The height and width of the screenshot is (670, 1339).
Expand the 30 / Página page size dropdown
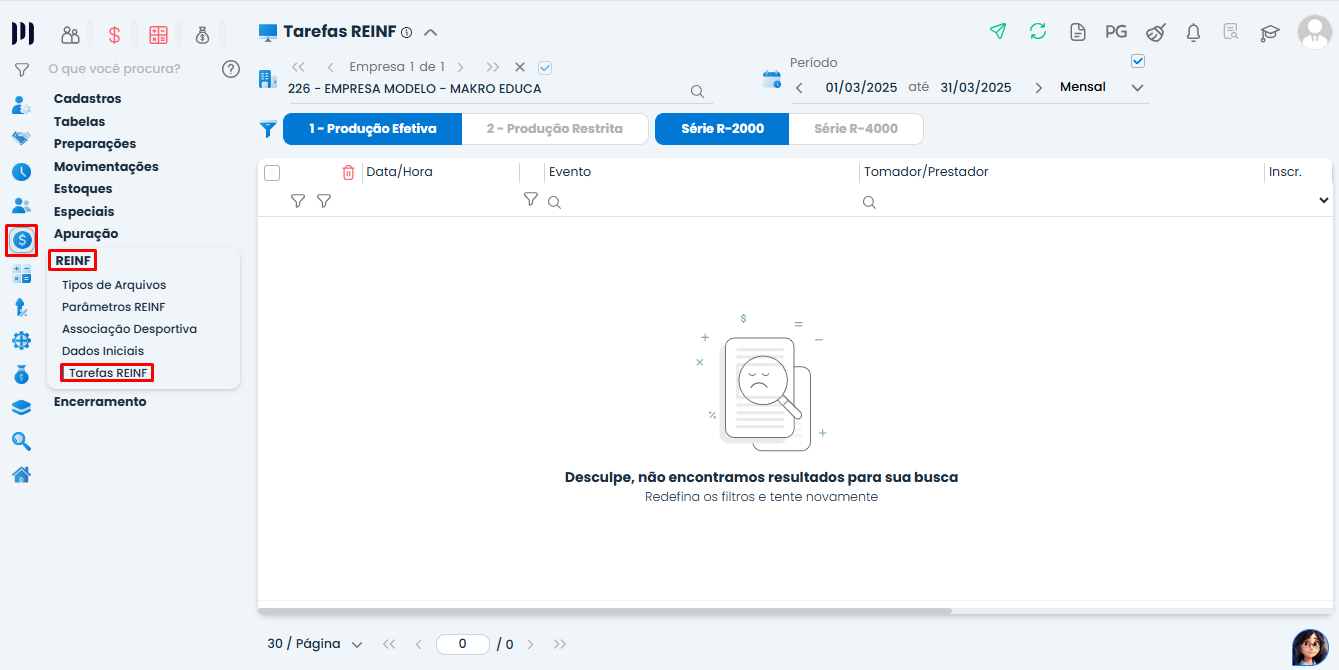click(x=314, y=644)
